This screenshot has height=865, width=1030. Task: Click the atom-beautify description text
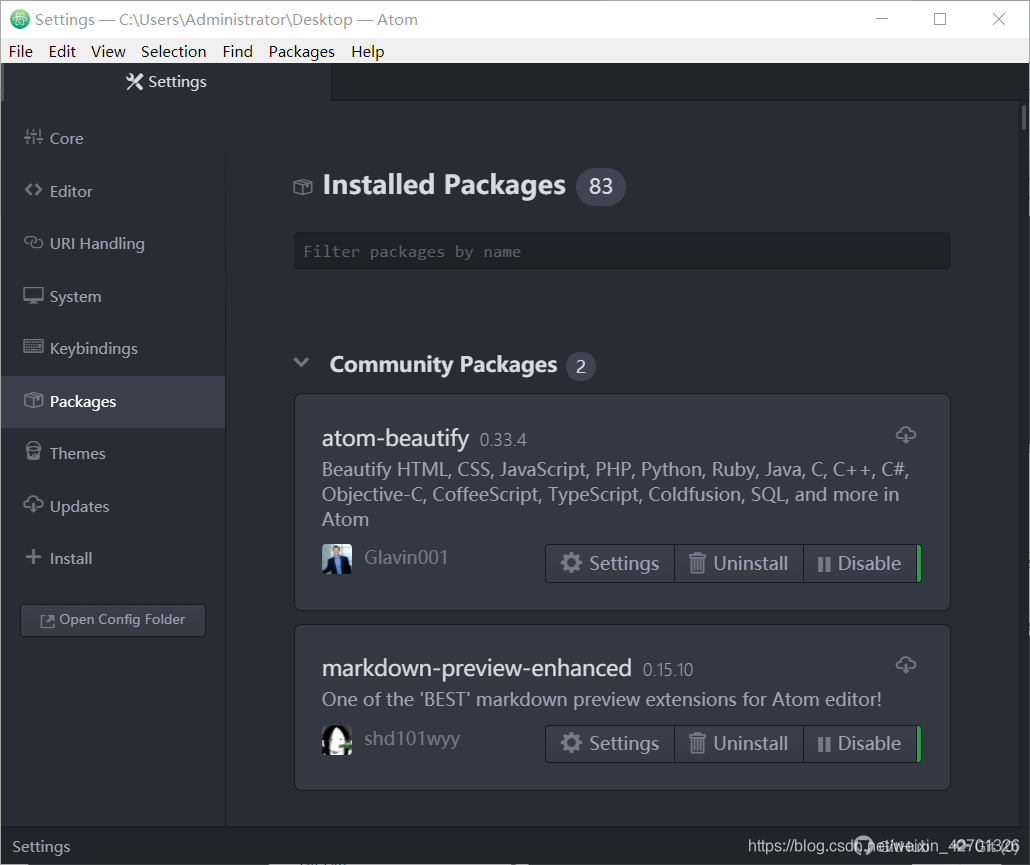(x=616, y=495)
